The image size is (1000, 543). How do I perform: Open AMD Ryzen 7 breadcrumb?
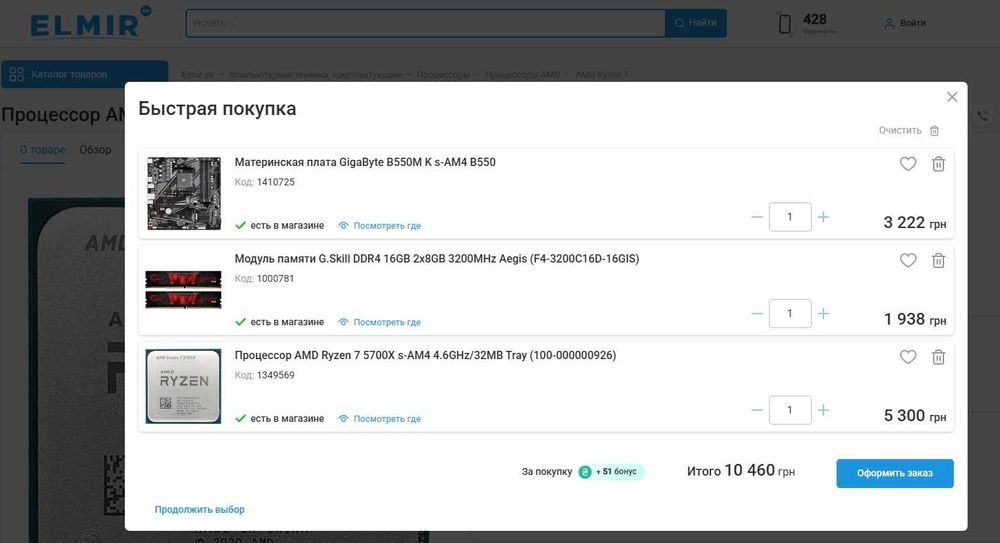(601, 75)
